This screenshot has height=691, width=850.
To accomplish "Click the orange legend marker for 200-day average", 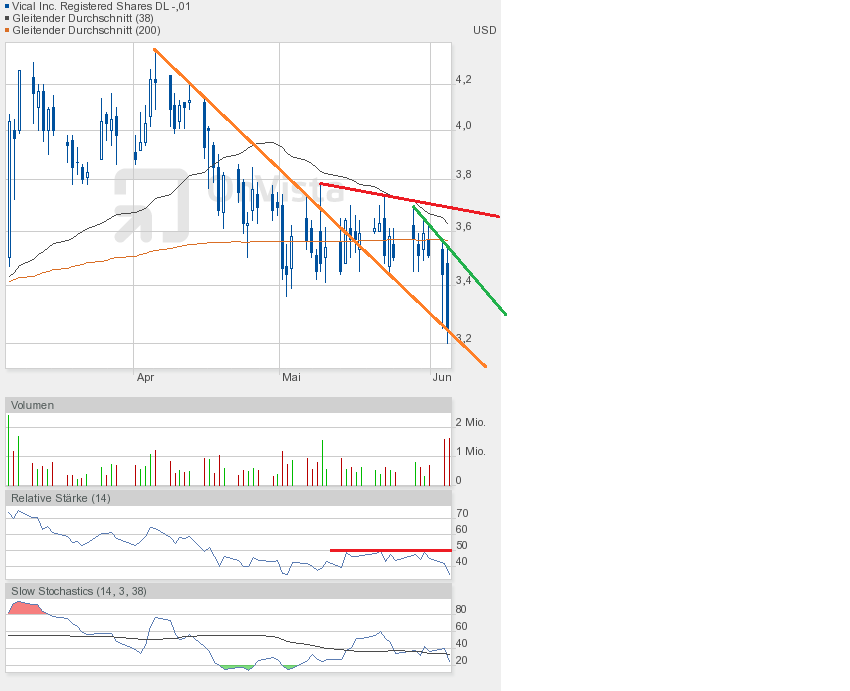I will click(7, 30).
